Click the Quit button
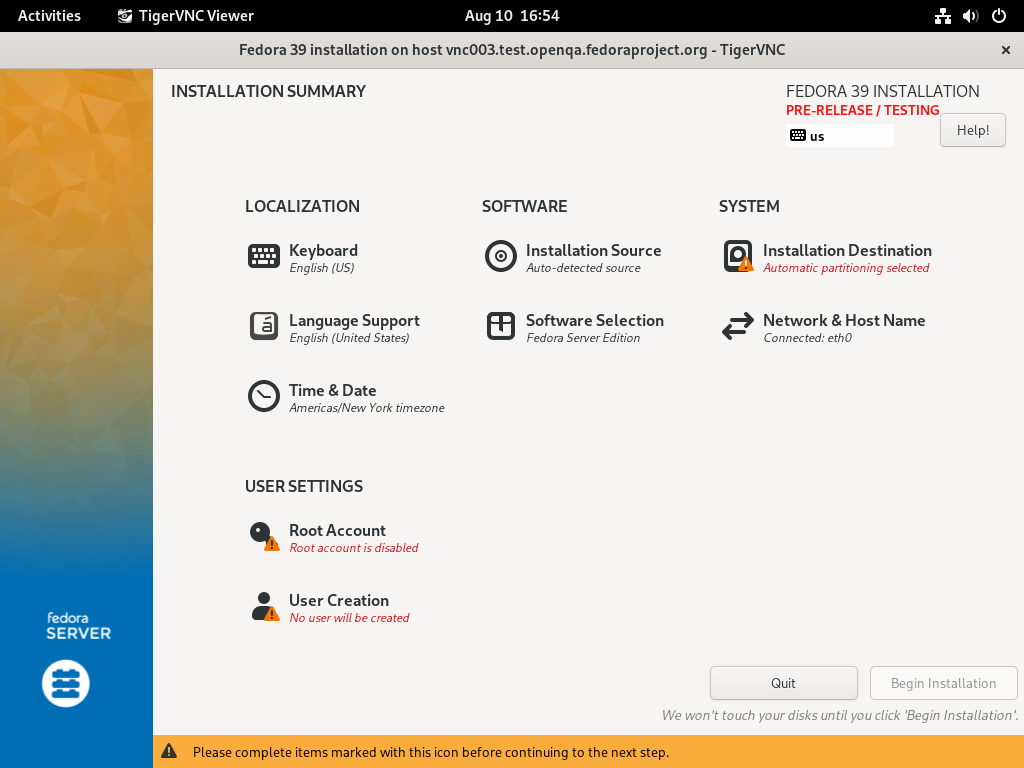Viewport: 1024px width, 768px height. coord(784,683)
